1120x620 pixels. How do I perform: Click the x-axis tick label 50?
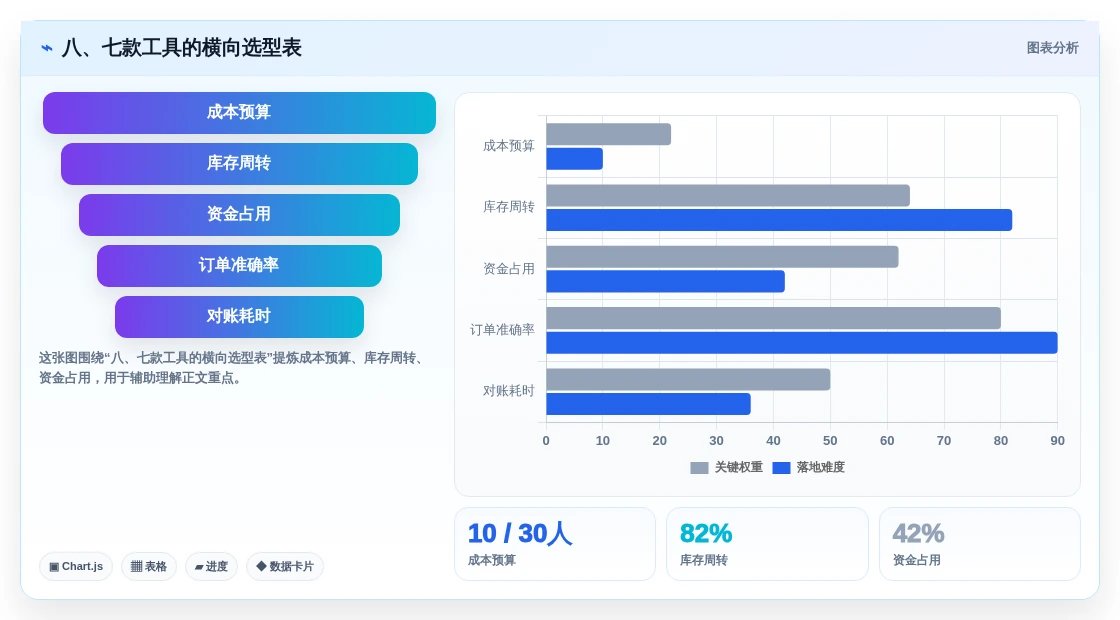pos(830,441)
